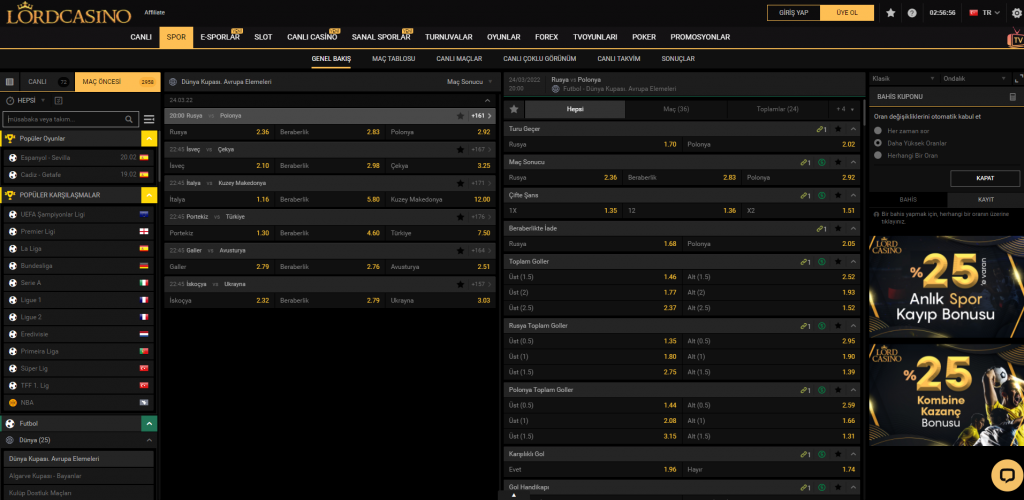The image size is (1024, 500).
Task: Favorite the Rusya vs Polonya match star
Action: [460, 116]
